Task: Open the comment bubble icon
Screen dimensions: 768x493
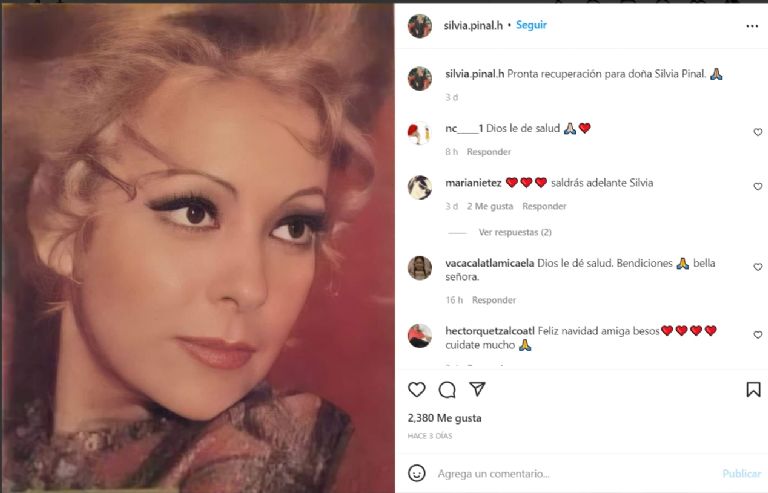Action: click(x=447, y=390)
